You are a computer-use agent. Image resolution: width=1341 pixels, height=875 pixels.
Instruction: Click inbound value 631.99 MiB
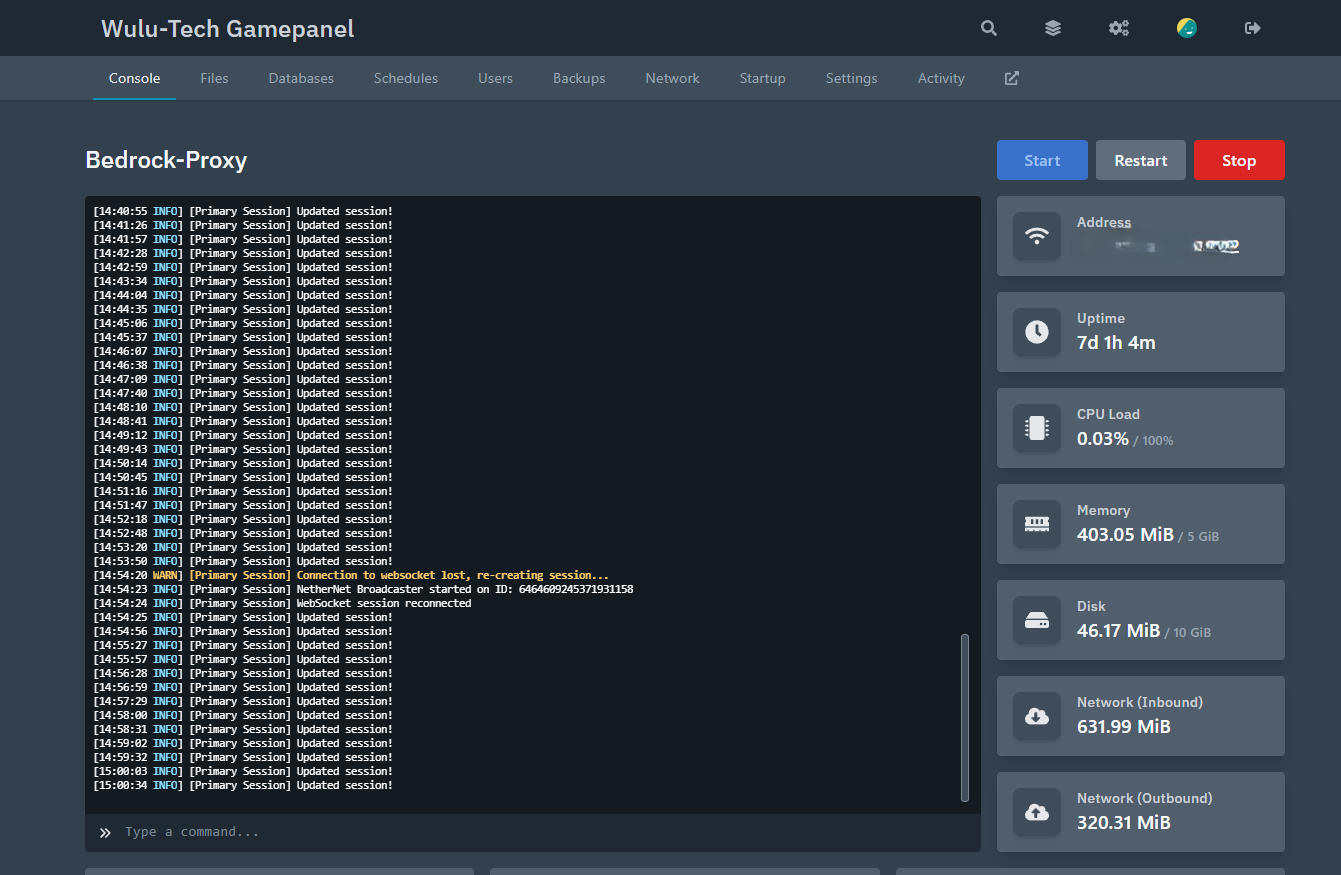click(1124, 727)
